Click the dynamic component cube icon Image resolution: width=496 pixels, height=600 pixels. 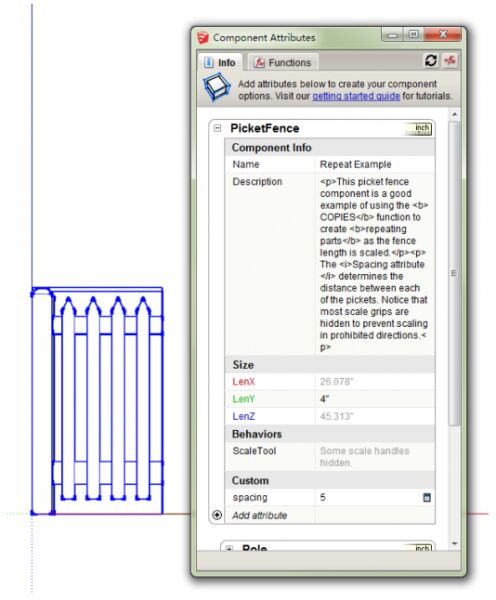(x=216, y=87)
